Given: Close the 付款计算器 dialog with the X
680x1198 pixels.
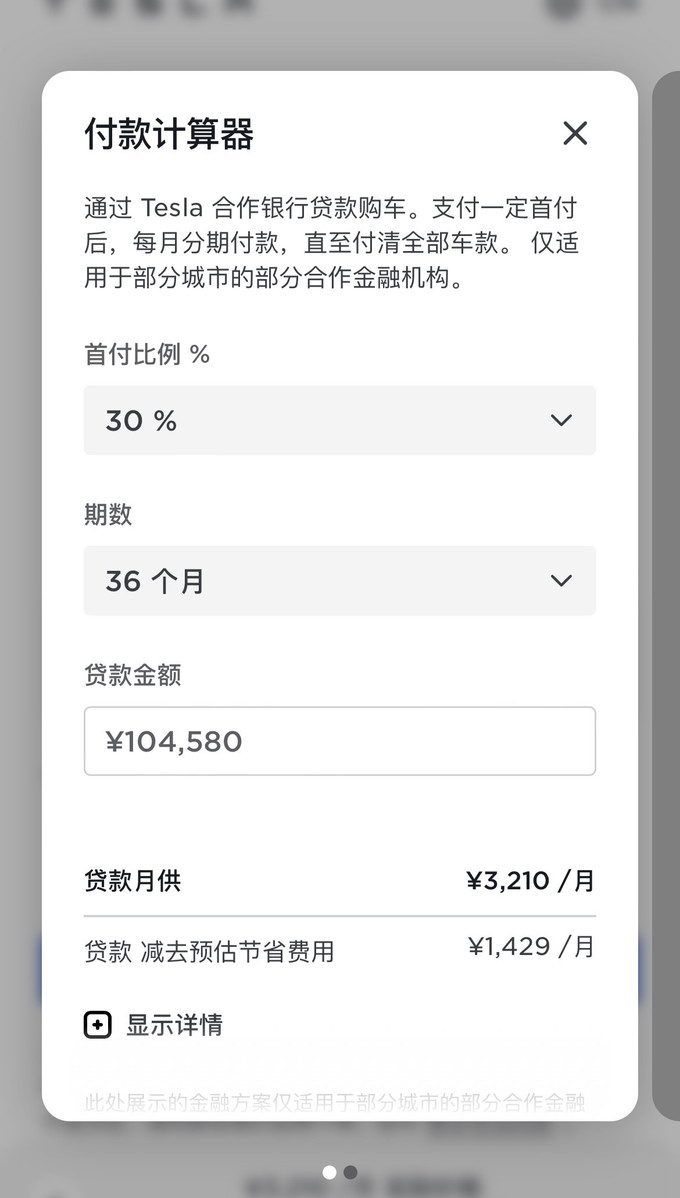Looking at the screenshot, I should [575, 133].
